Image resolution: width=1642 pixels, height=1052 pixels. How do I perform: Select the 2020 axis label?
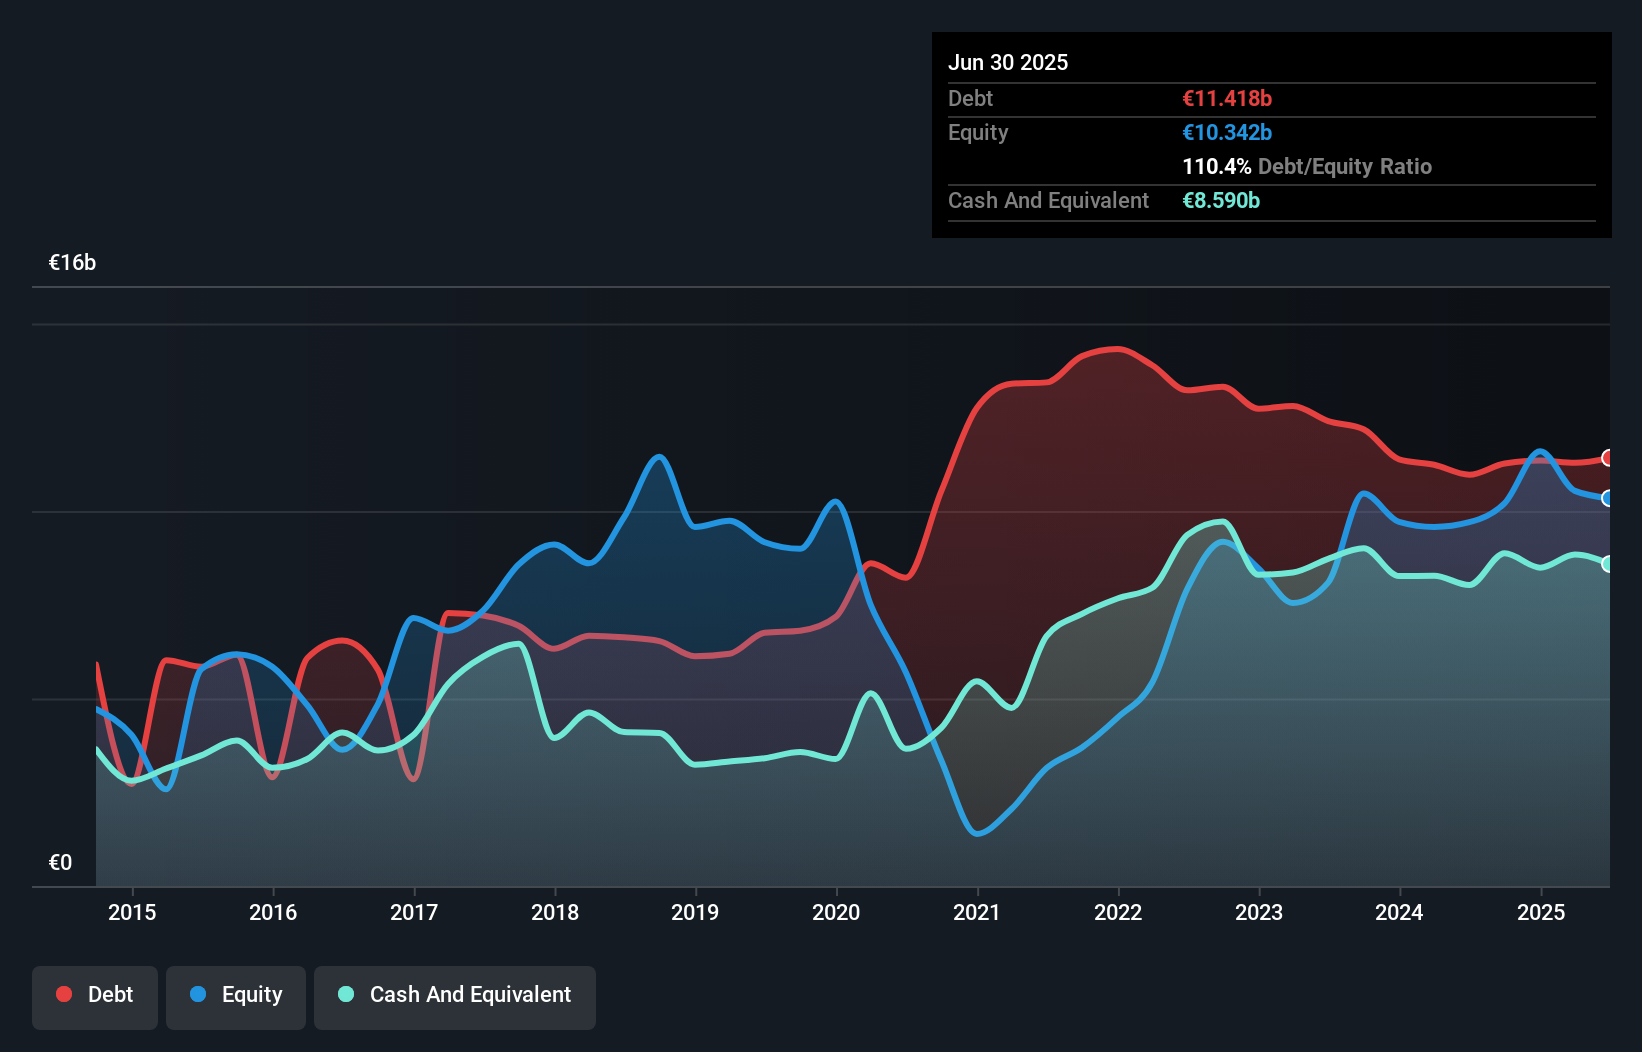[837, 913]
